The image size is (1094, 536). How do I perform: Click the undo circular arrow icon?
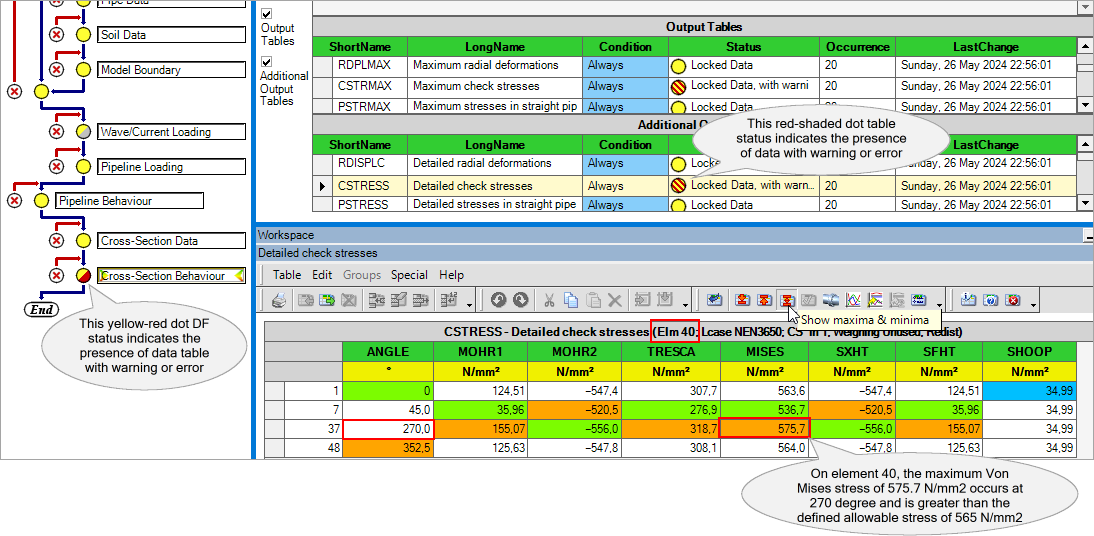[498, 300]
